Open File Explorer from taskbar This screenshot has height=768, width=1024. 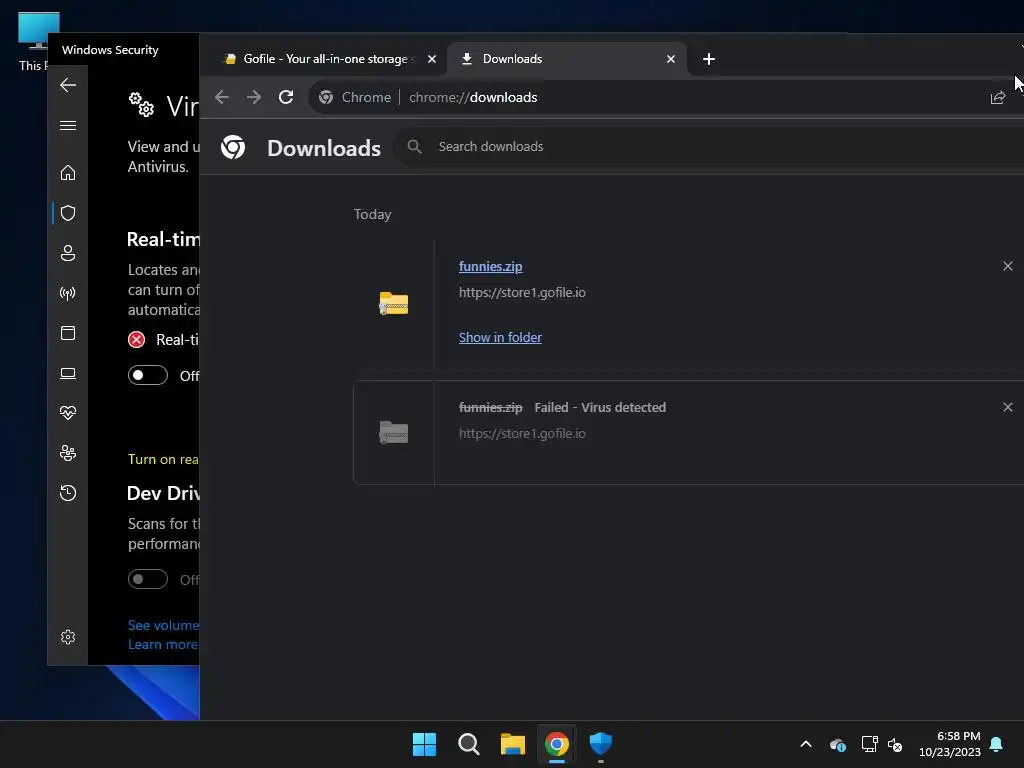[513, 744]
